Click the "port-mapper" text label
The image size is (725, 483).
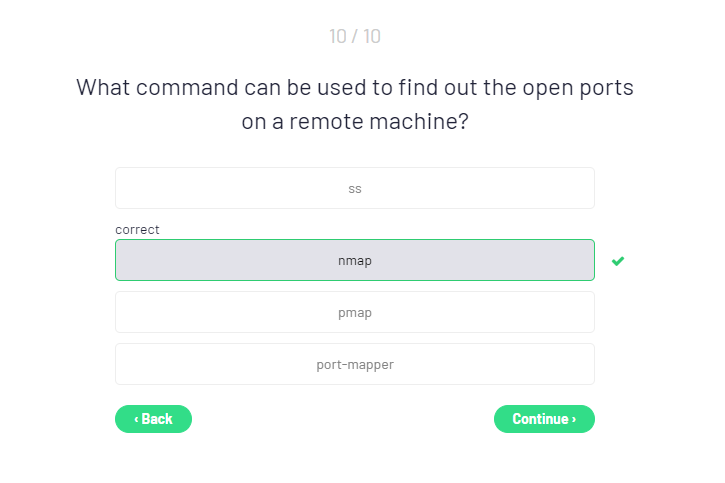(355, 365)
